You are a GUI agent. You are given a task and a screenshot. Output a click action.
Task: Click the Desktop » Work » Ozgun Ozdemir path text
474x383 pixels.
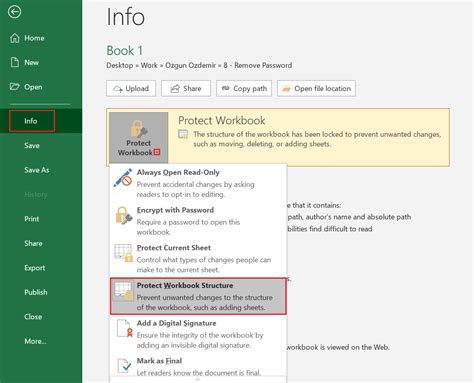click(199, 65)
